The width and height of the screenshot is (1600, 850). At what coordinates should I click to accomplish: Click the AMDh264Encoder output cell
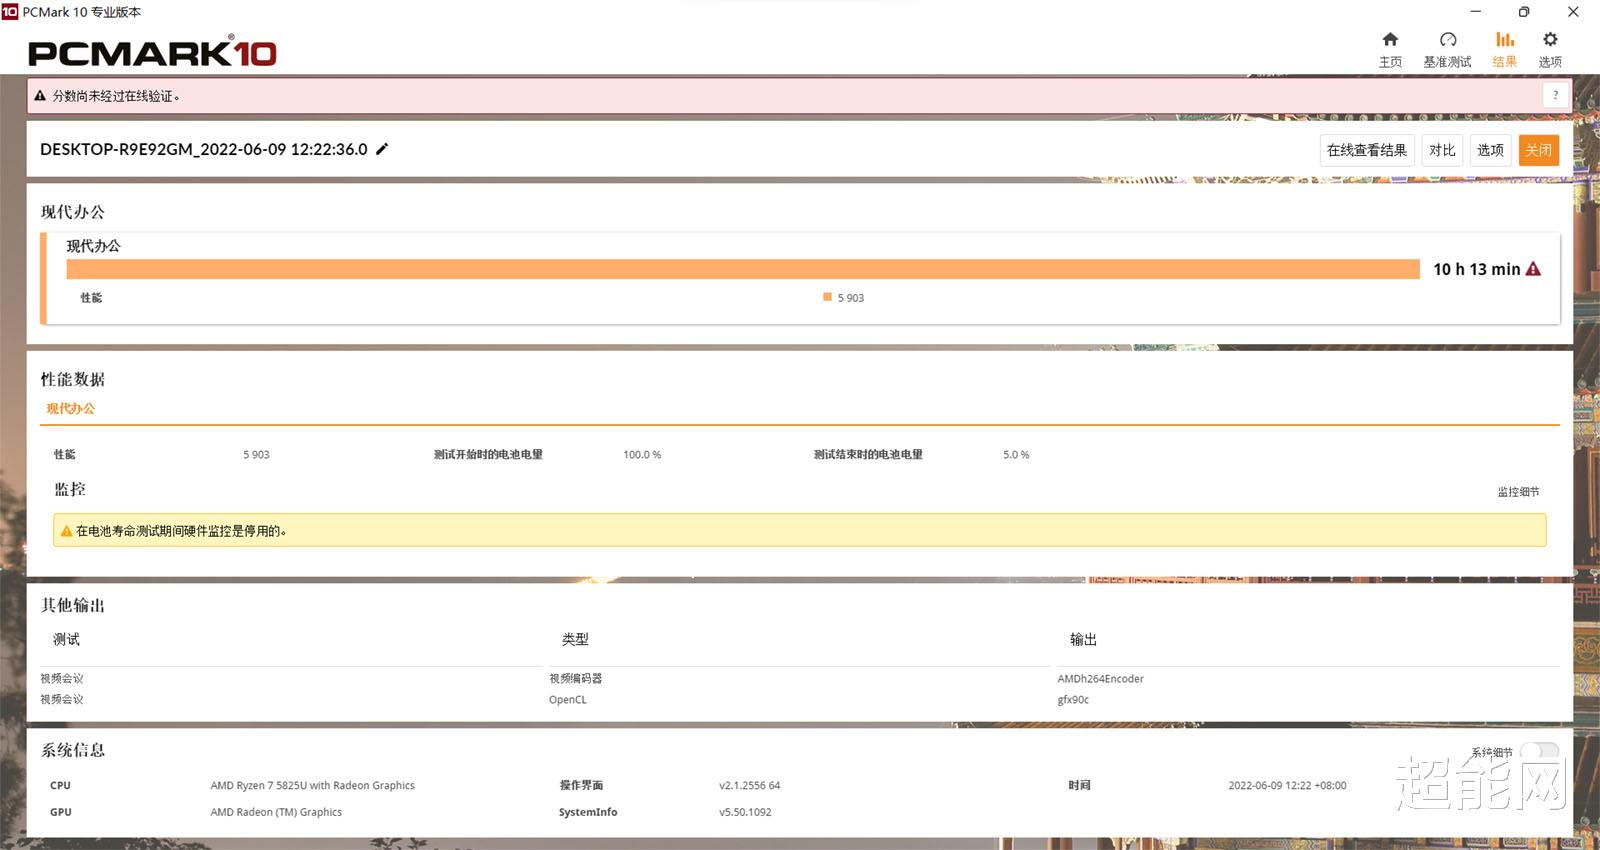click(1101, 679)
